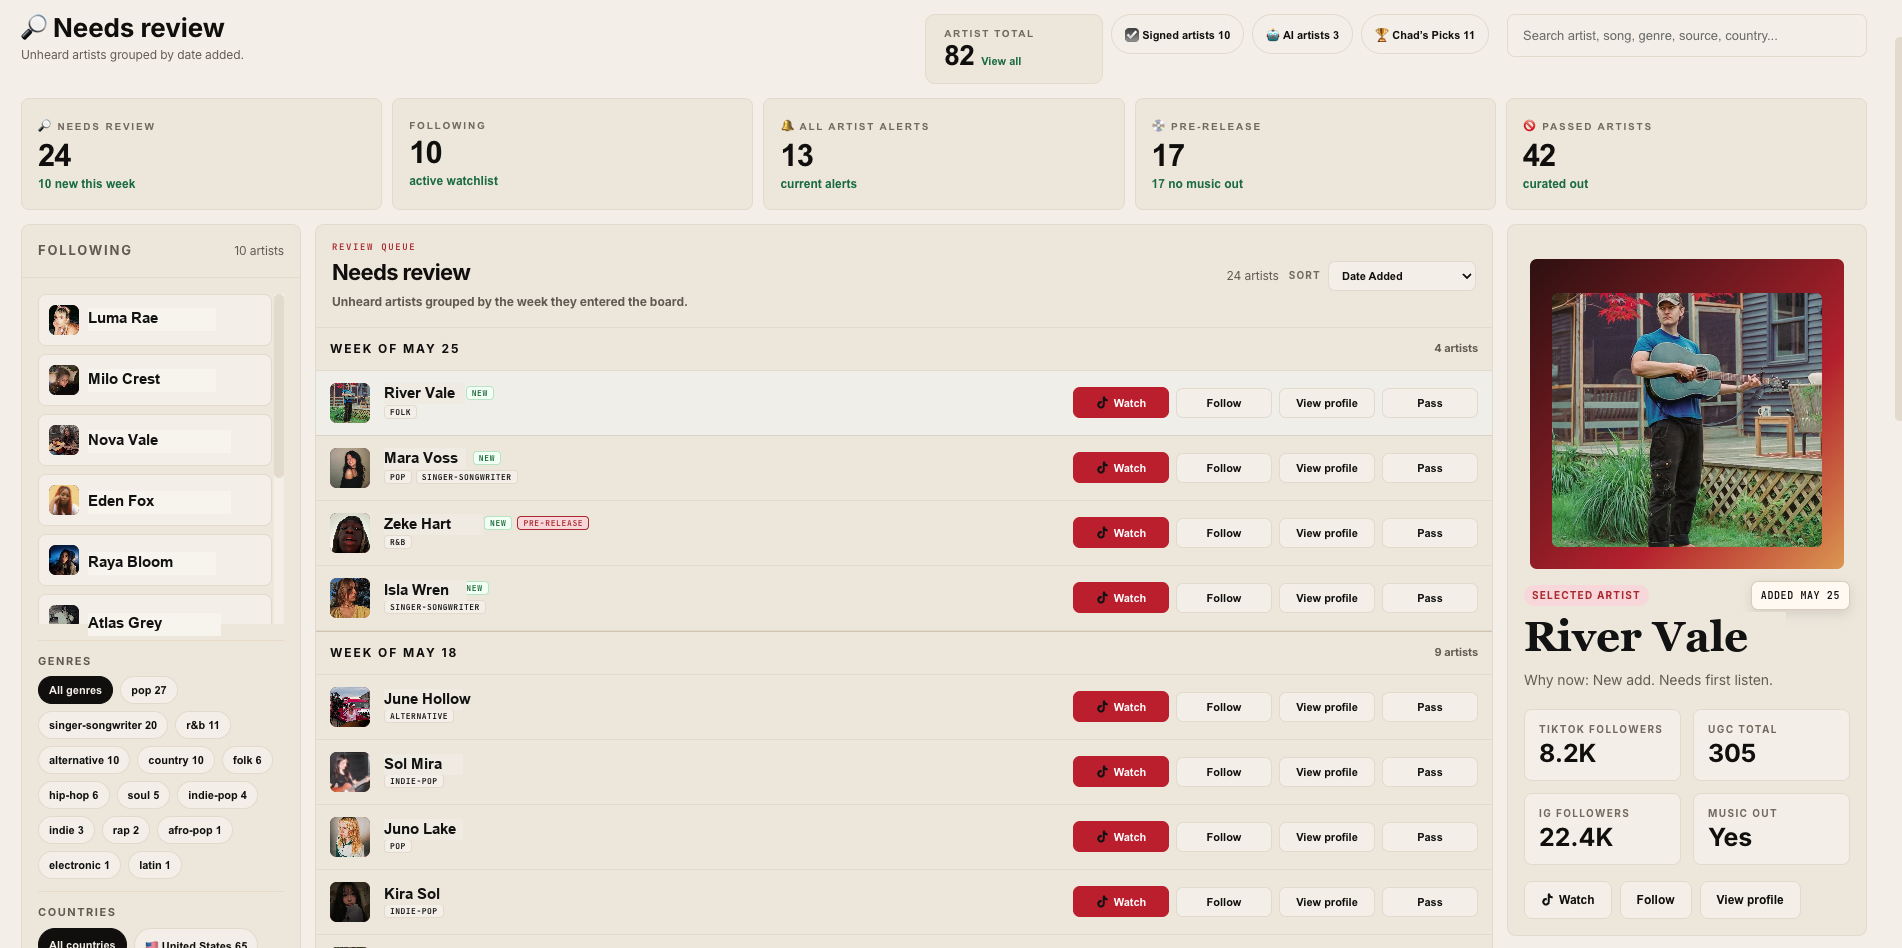This screenshot has width=1902, height=948.
Task: Toggle the Chad's Picks 11 filter
Action: coord(1424,35)
